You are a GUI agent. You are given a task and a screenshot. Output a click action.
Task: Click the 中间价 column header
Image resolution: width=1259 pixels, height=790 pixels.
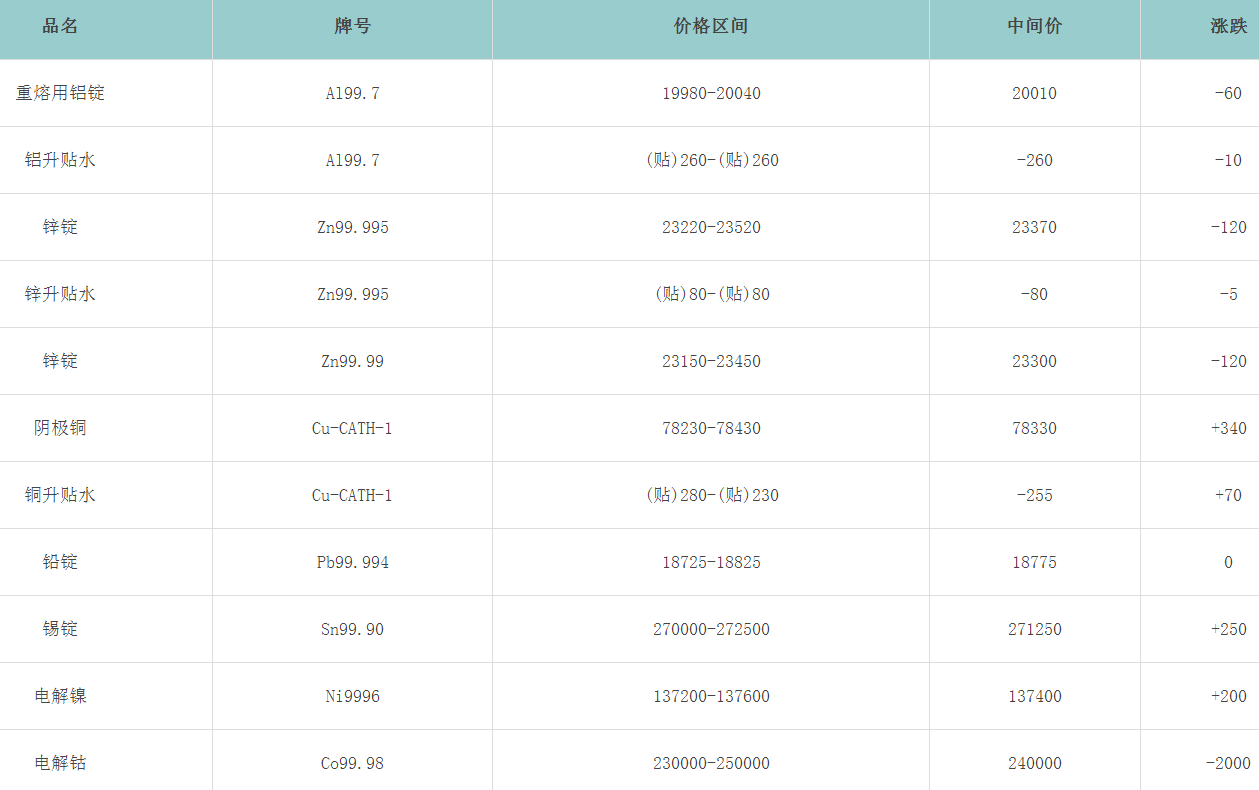pos(1034,27)
